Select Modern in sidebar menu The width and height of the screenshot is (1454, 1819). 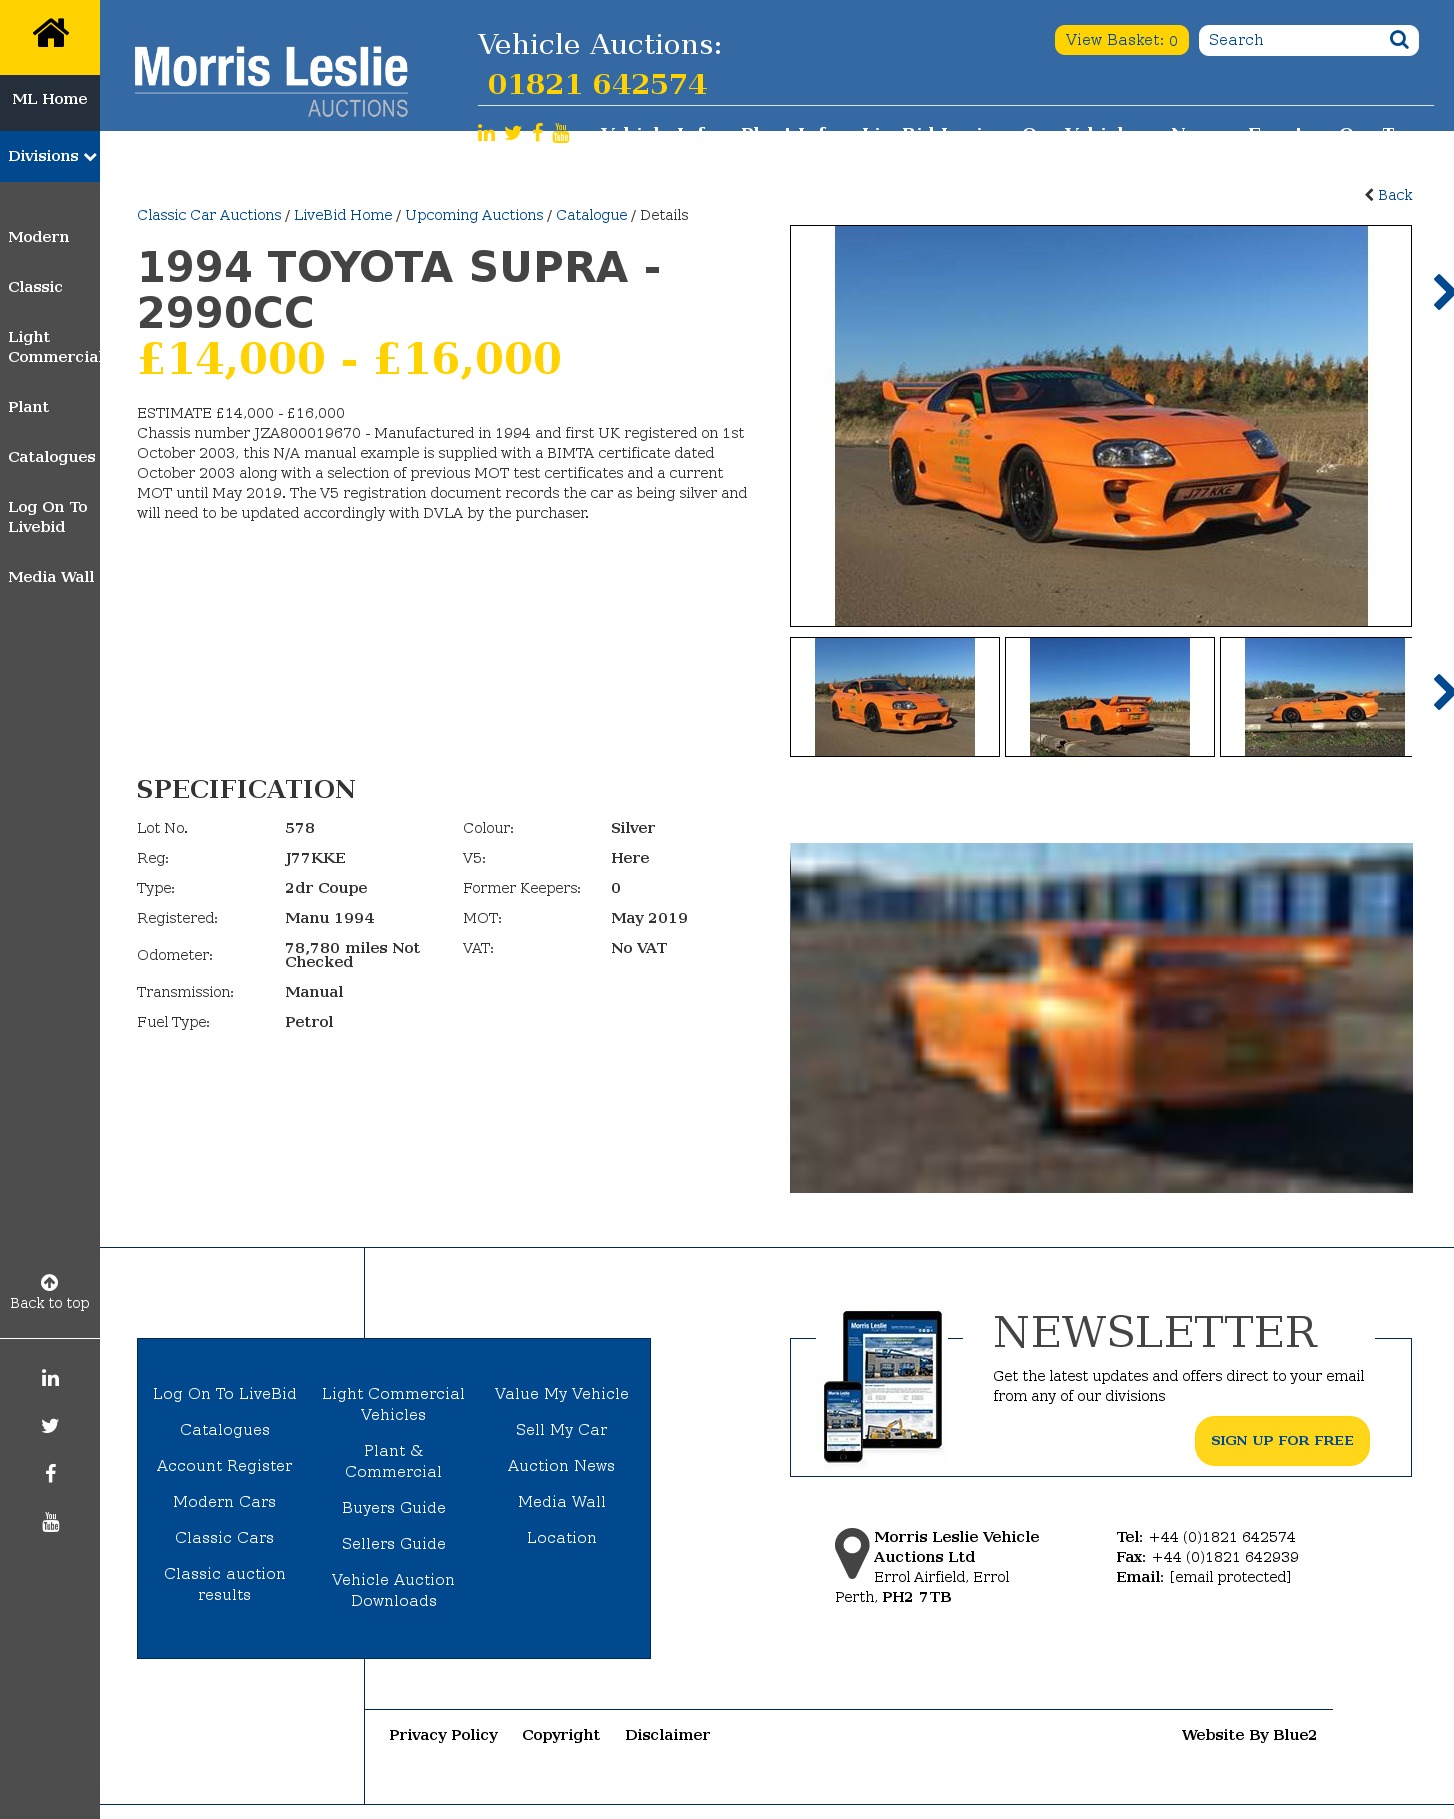[x=39, y=237]
